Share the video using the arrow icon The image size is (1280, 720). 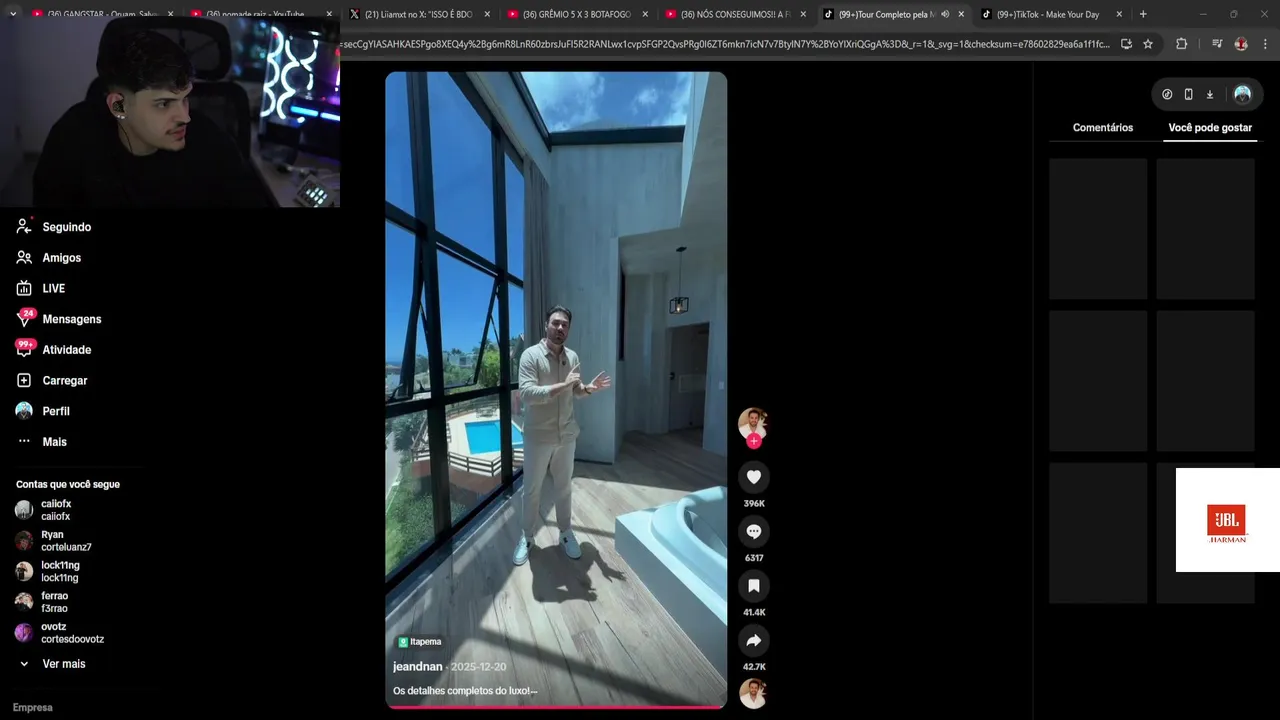[753, 640]
